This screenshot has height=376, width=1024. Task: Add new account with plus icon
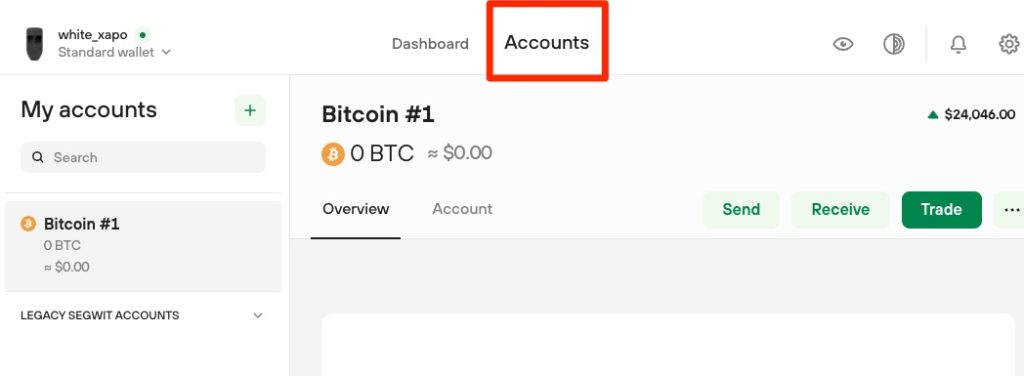(x=249, y=110)
